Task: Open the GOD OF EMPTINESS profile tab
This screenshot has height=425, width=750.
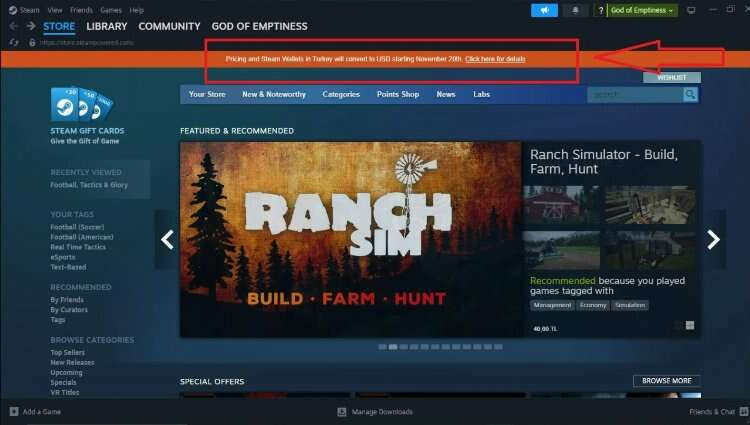Action: point(259,26)
